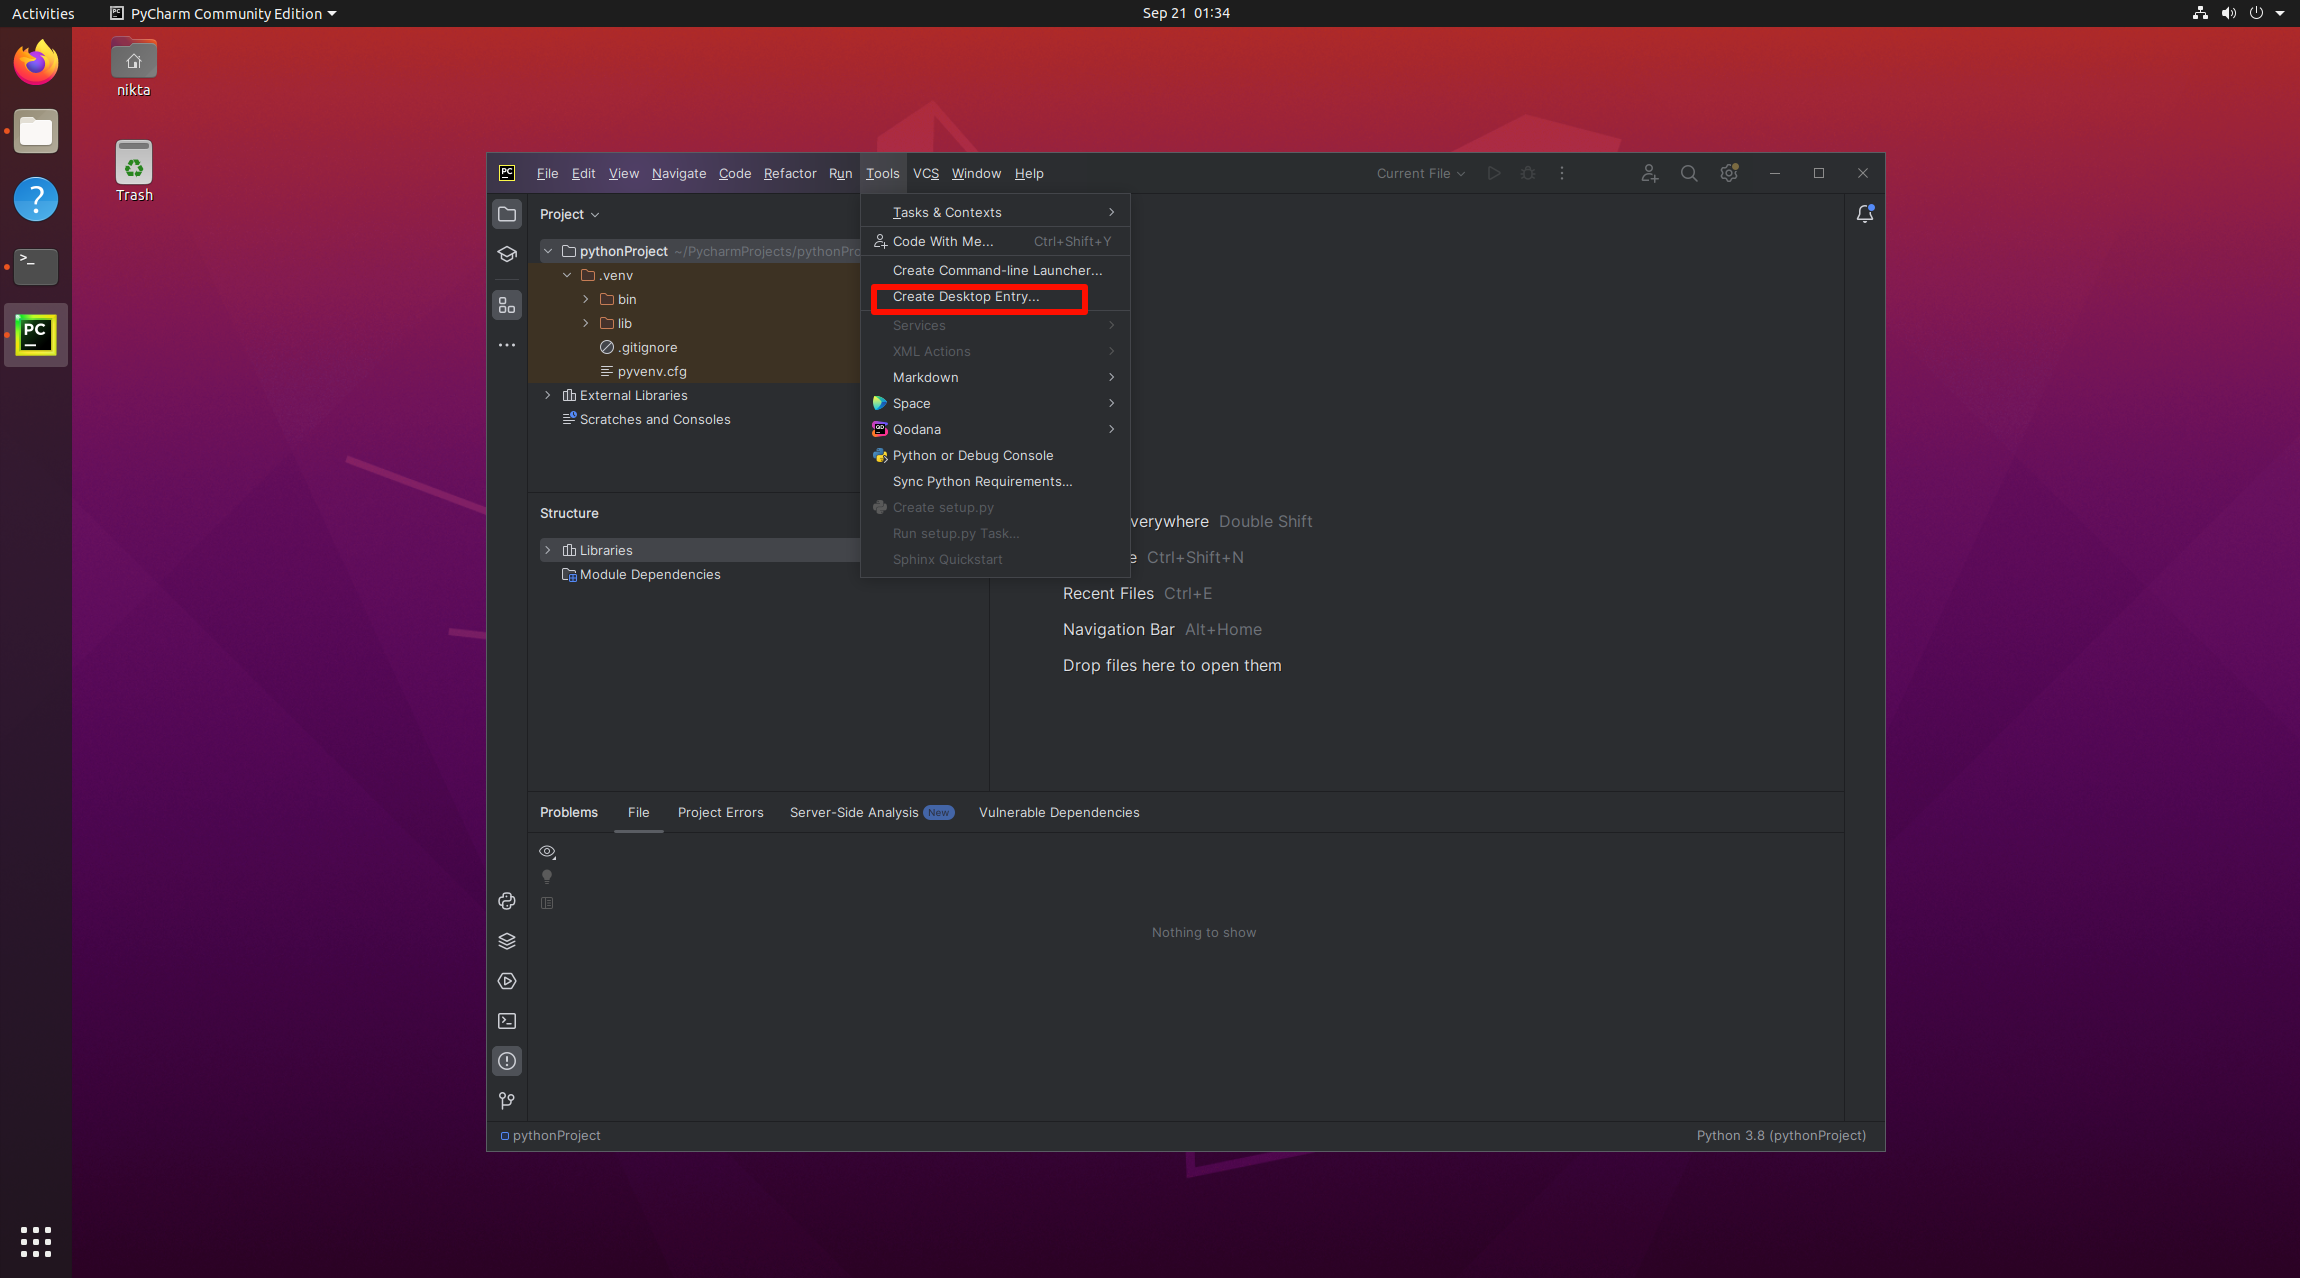Open the Services tool window icon
The image size is (2300, 1278).
coord(507,981)
